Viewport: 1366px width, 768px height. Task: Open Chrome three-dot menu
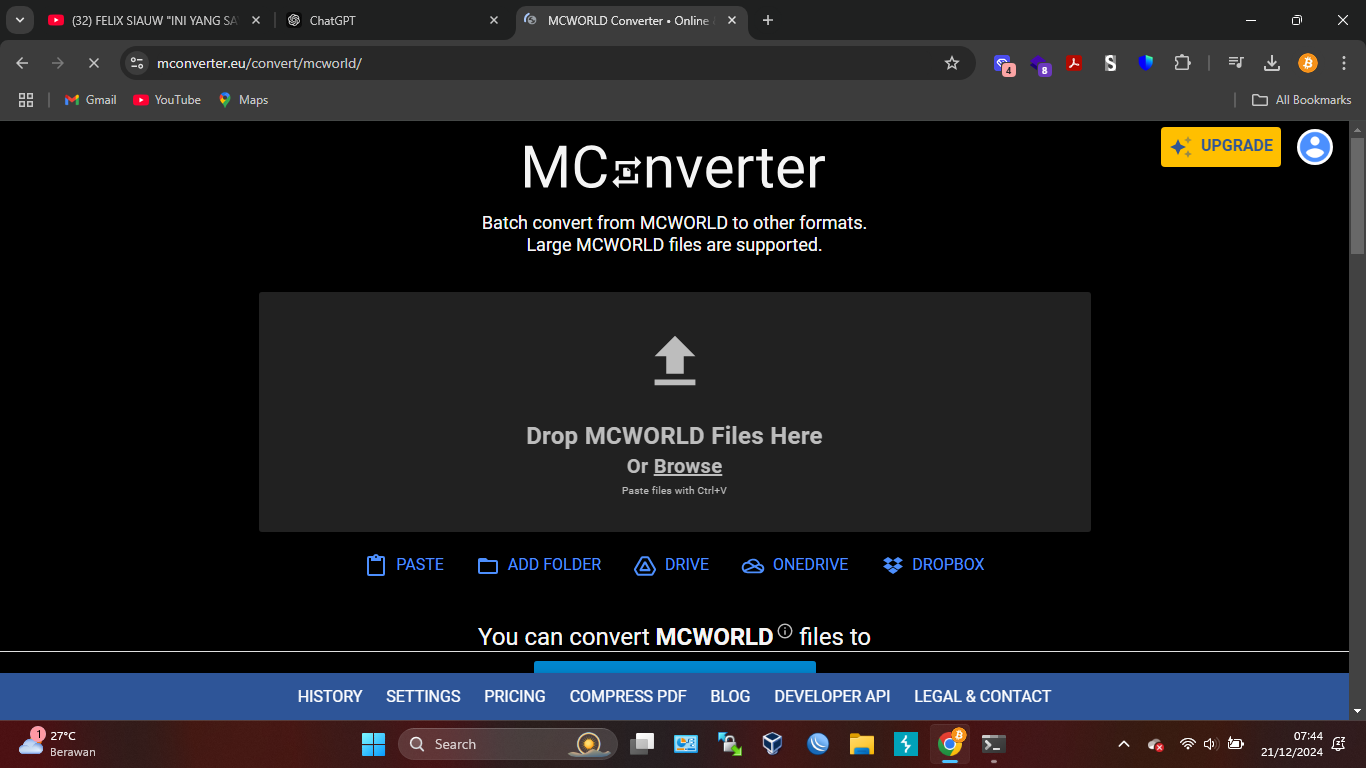click(1343, 63)
